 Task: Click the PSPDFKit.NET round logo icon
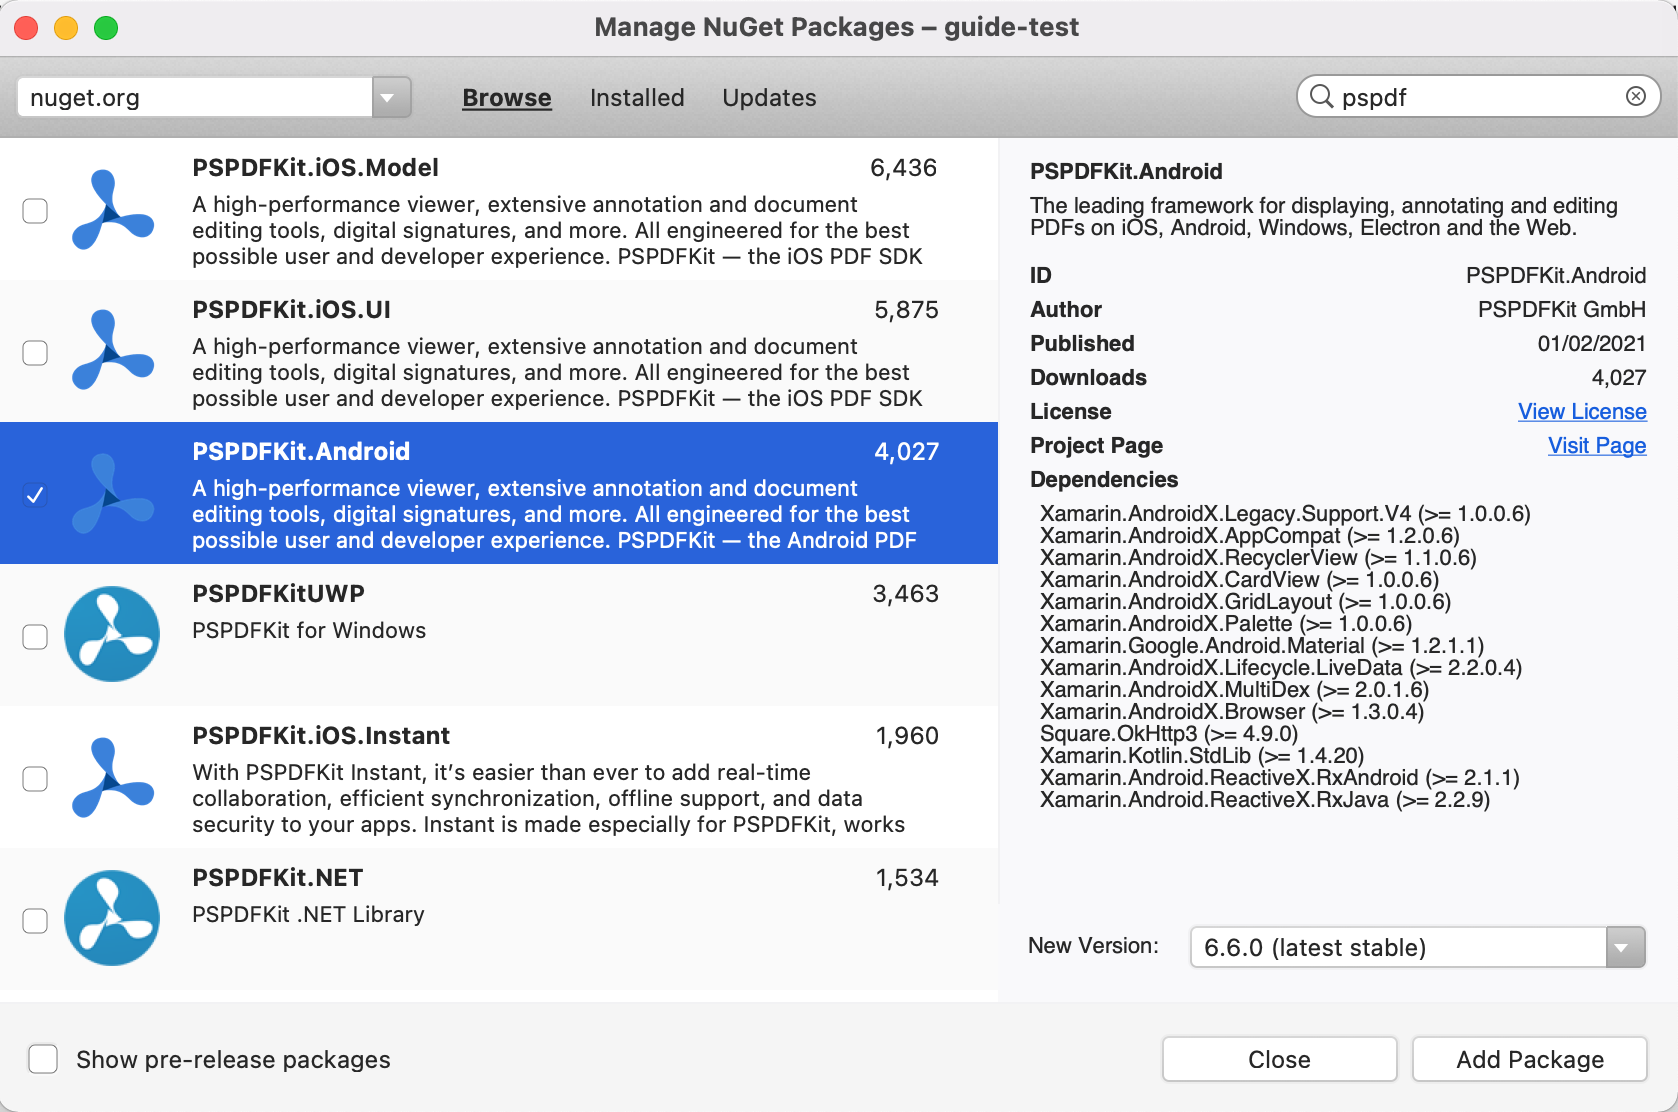112,918
